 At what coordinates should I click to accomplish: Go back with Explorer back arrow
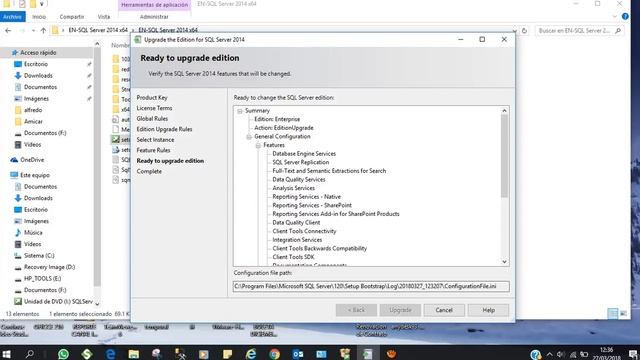8,31
